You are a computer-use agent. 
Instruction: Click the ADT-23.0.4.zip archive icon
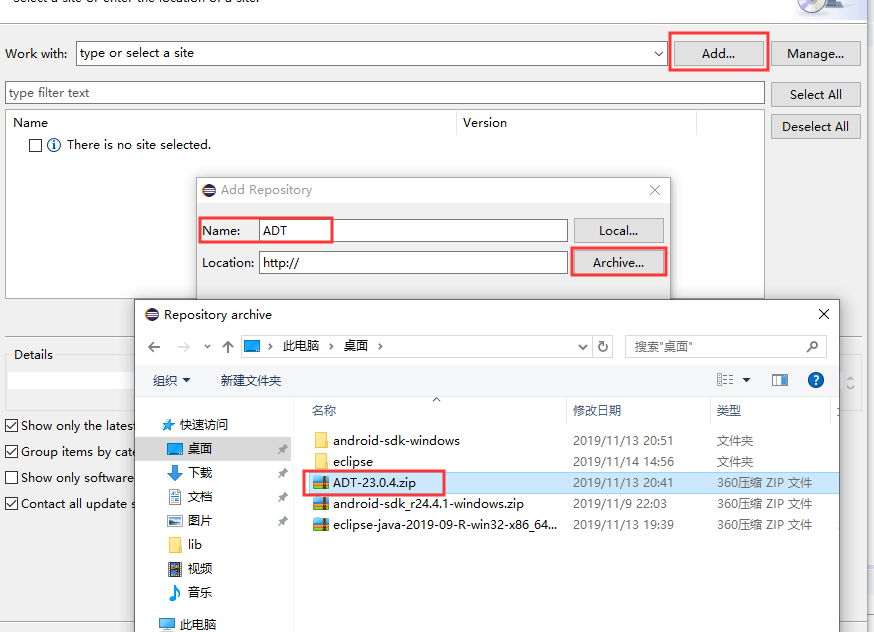pyautogui.click(x=321, y=483)
